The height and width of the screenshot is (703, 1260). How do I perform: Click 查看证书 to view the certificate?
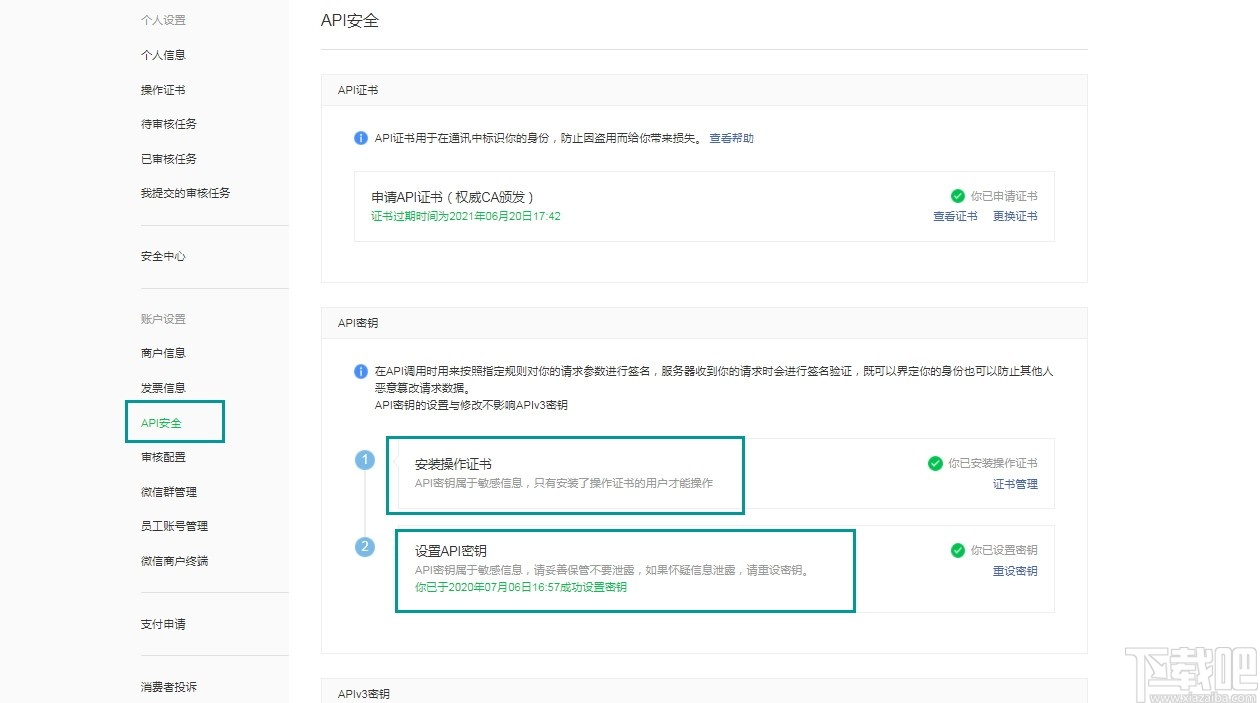(x=955, y=216)
